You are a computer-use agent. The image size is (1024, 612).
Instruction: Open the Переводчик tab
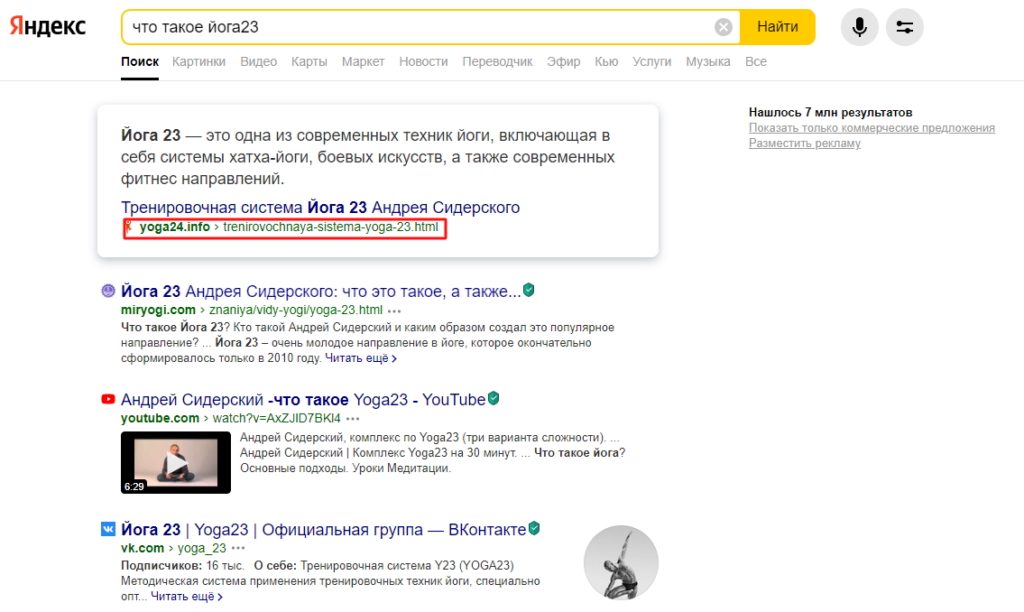point(497,61)
